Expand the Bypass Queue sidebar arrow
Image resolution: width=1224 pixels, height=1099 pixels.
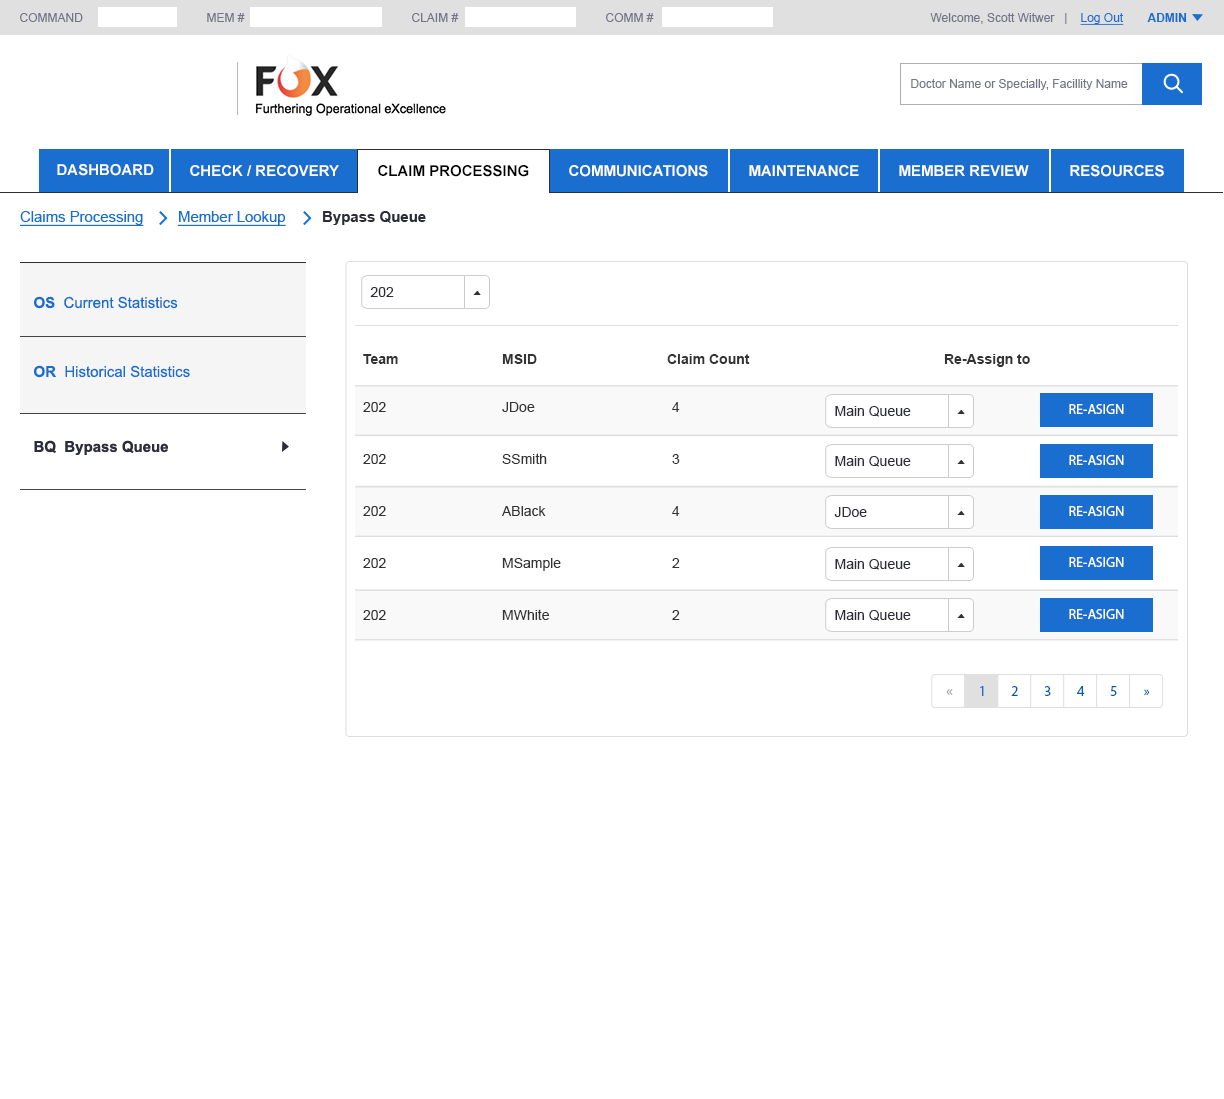pos(285,447)
